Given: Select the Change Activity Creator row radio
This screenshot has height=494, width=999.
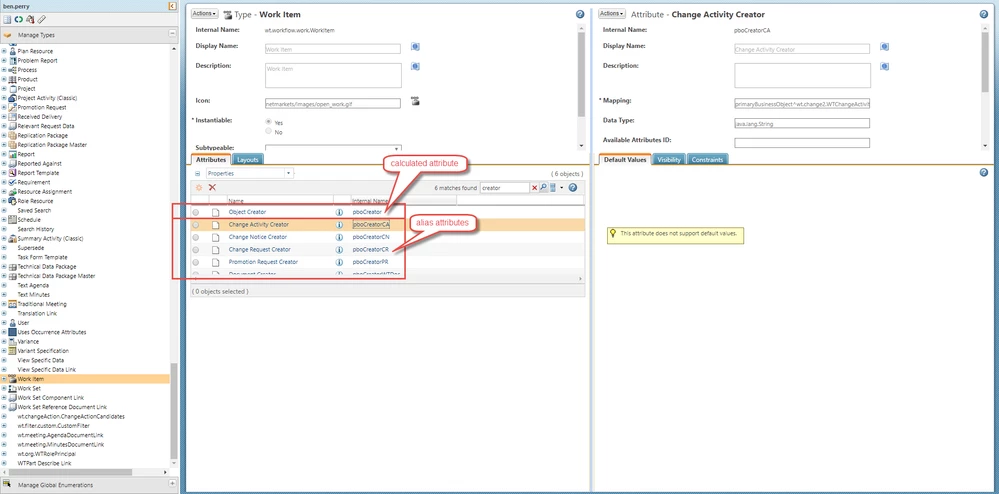Looking at the screenshot, I should 196,225.
